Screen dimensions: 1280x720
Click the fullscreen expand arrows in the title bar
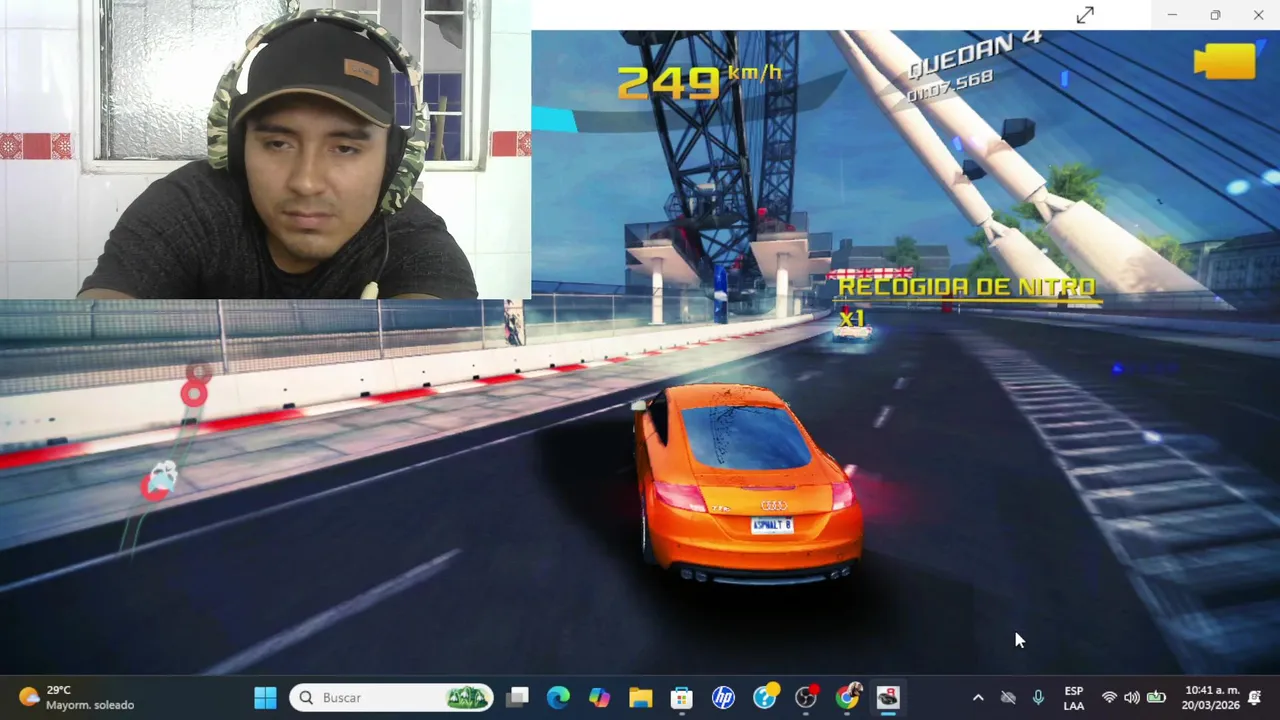point(1085,15)
